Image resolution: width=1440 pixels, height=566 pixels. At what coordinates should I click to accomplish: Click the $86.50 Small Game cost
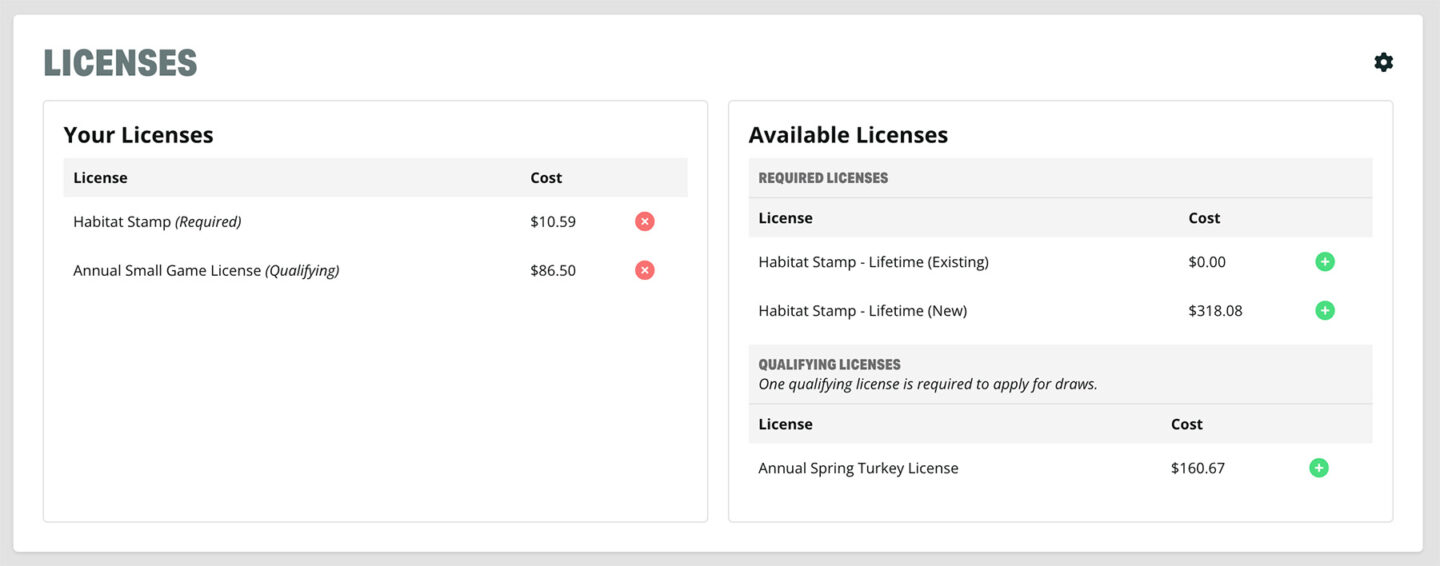pos(553,270)
